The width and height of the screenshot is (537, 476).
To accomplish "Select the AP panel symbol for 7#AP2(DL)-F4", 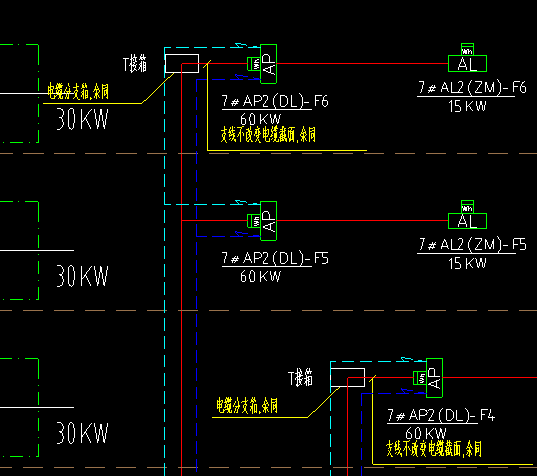I will click(x=435, y=378).
